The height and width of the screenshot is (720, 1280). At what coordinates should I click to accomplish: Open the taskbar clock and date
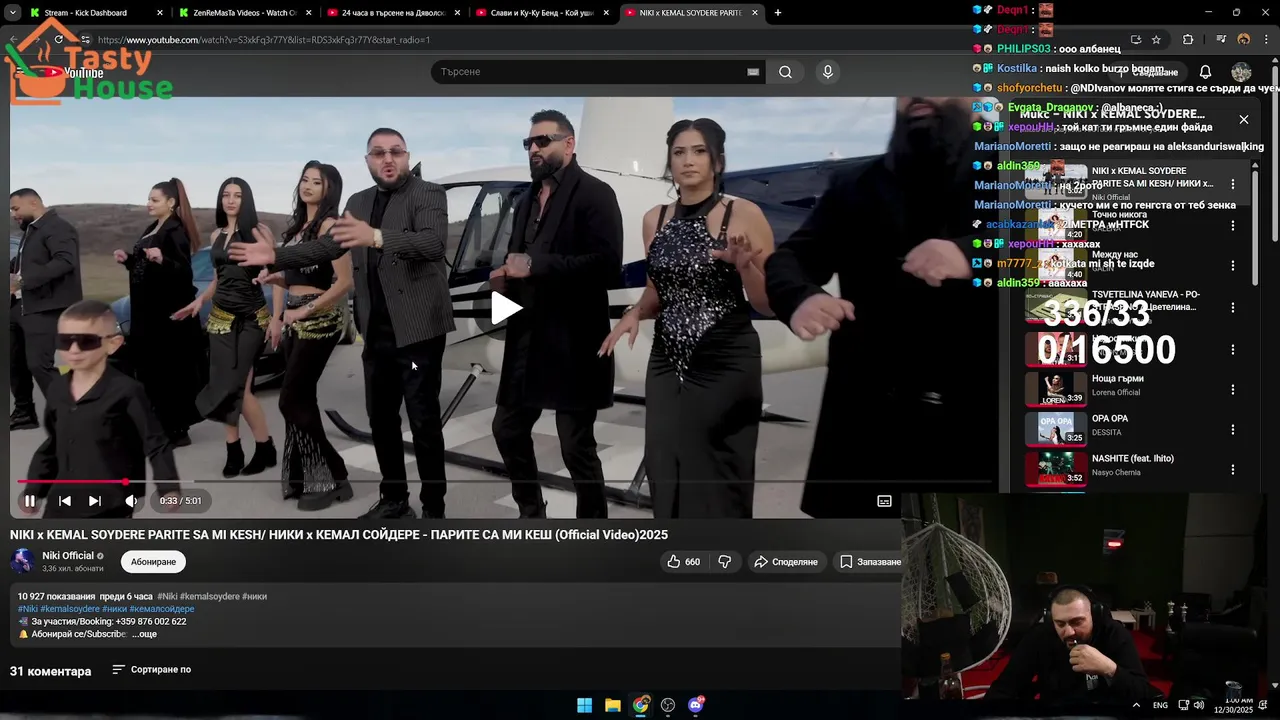1233,705
